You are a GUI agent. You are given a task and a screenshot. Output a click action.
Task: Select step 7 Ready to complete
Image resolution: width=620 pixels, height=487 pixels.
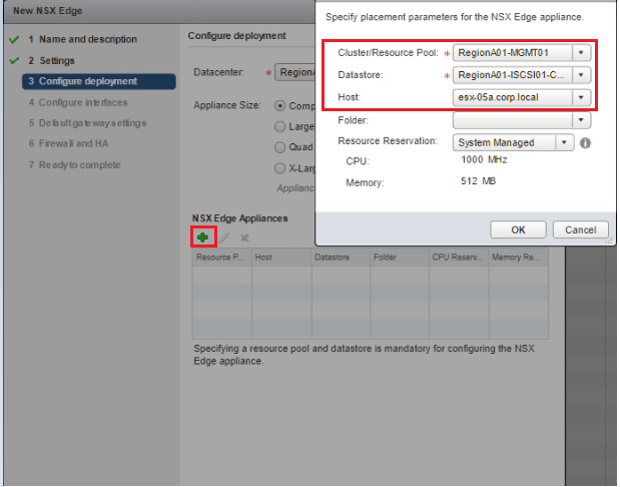(74, 165)
